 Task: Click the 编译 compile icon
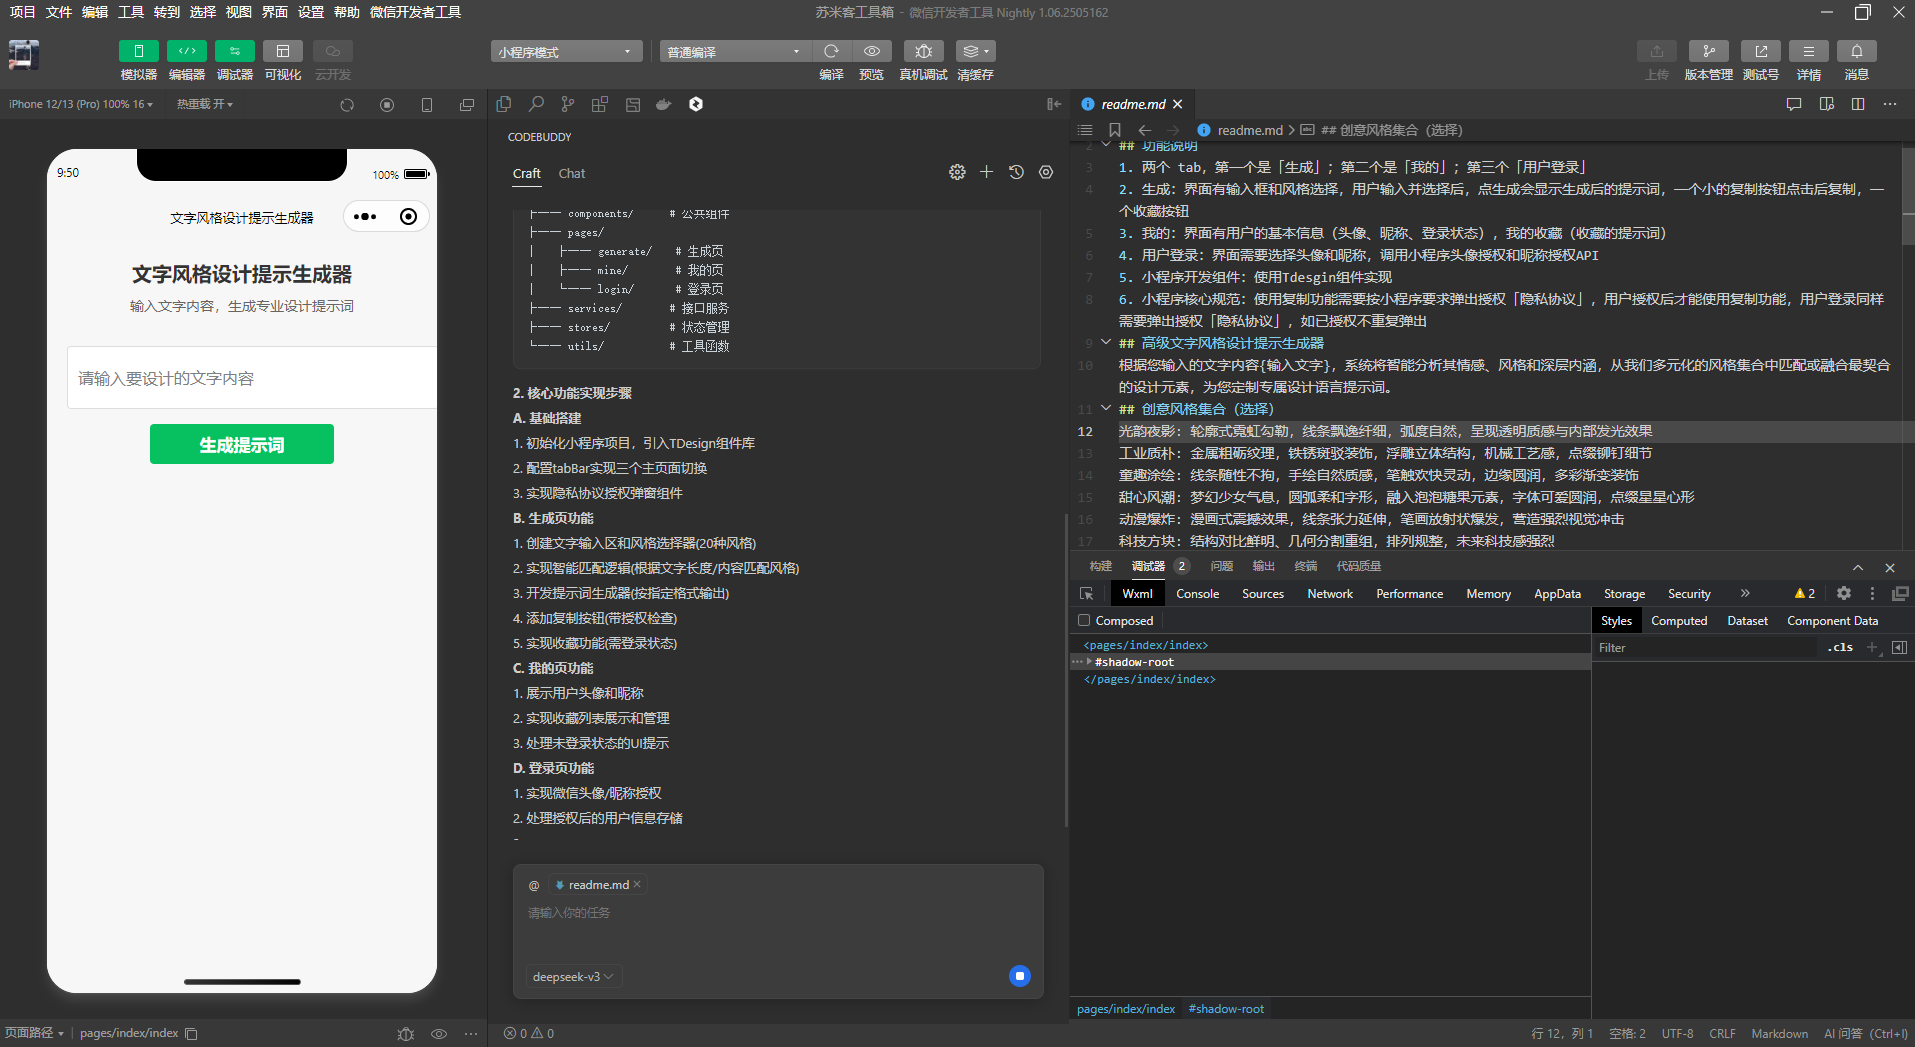[x=832, y=51]
